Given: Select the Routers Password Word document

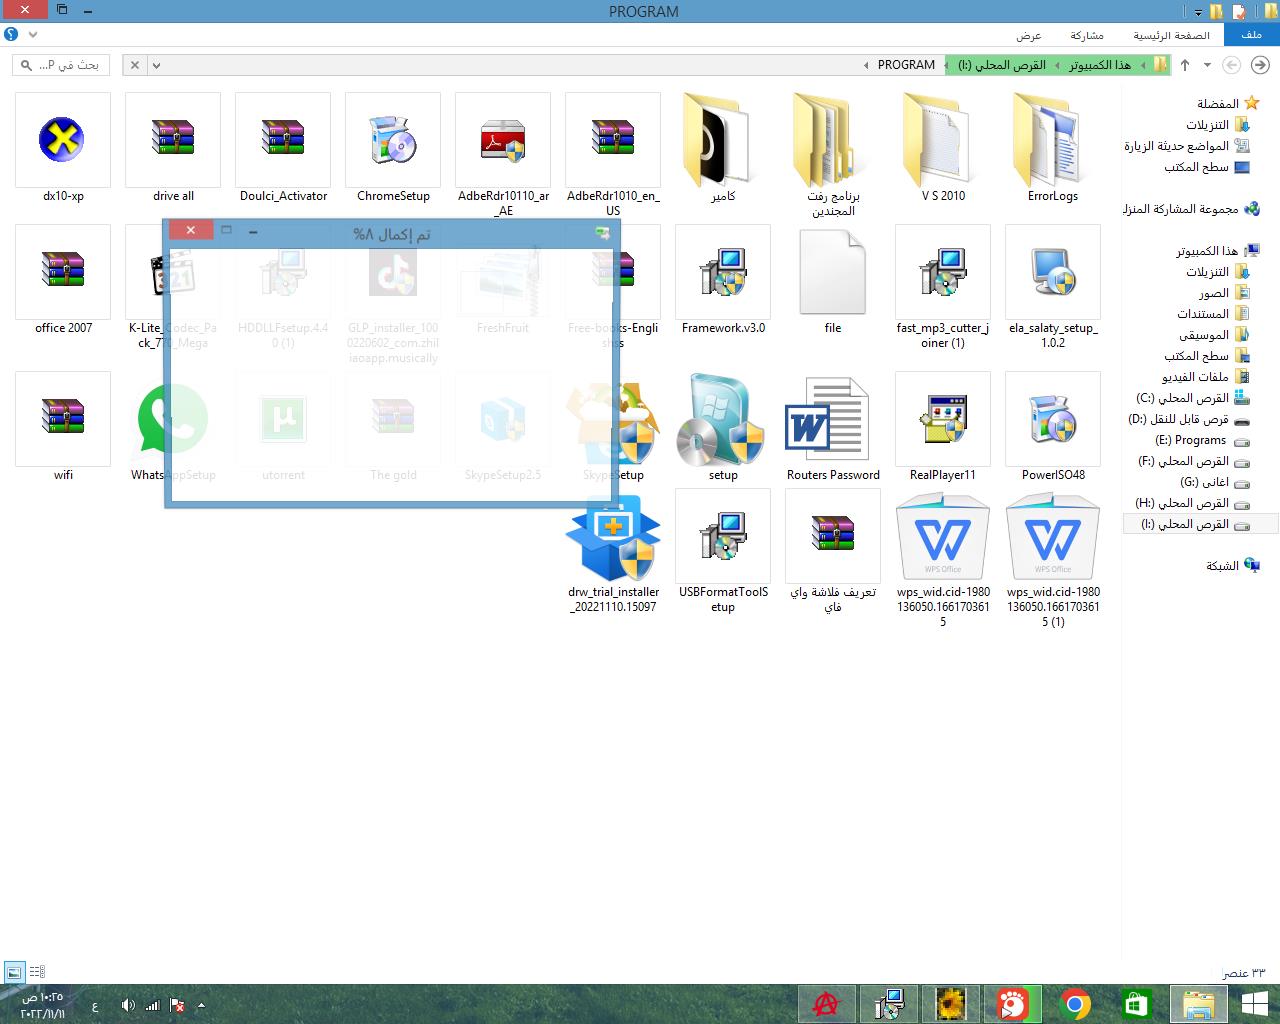Looking at the screenshot, I should (833, 420).
